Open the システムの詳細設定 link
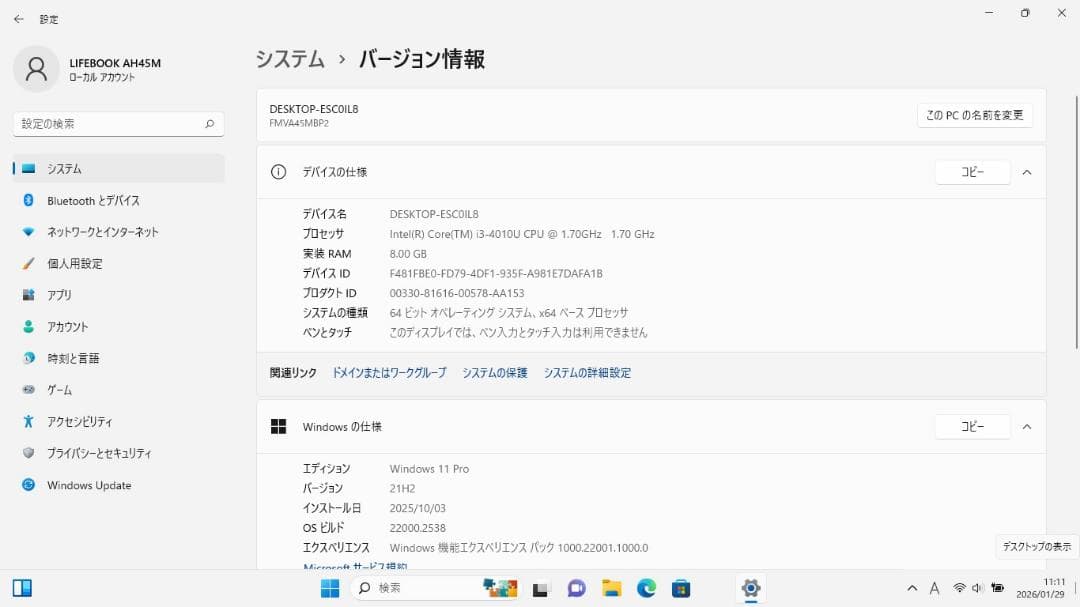Screen dimensions: 1080x607 [587, 371]
